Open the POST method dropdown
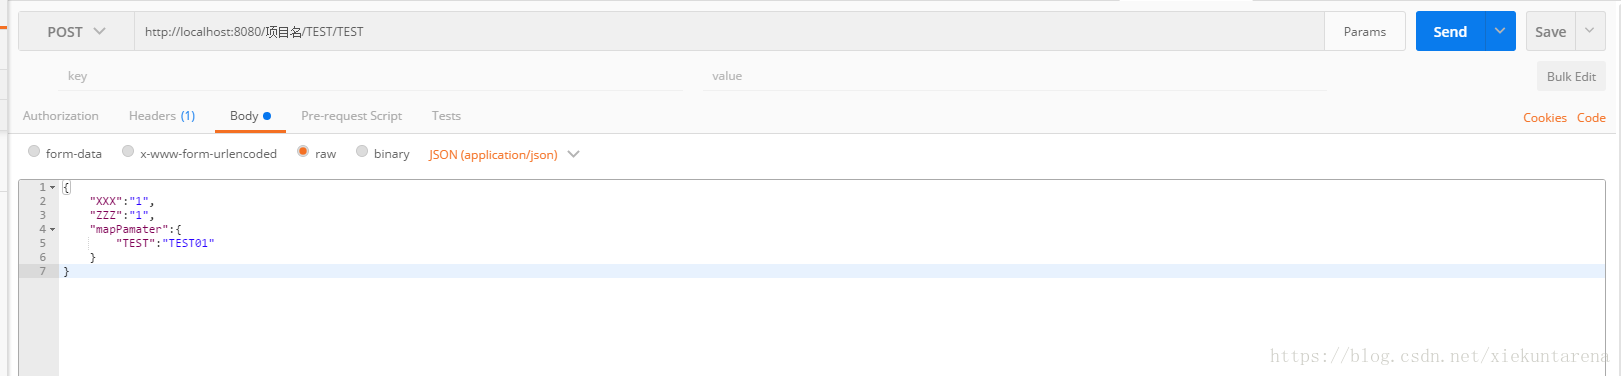1621x376 pixels. coord(76,32)
